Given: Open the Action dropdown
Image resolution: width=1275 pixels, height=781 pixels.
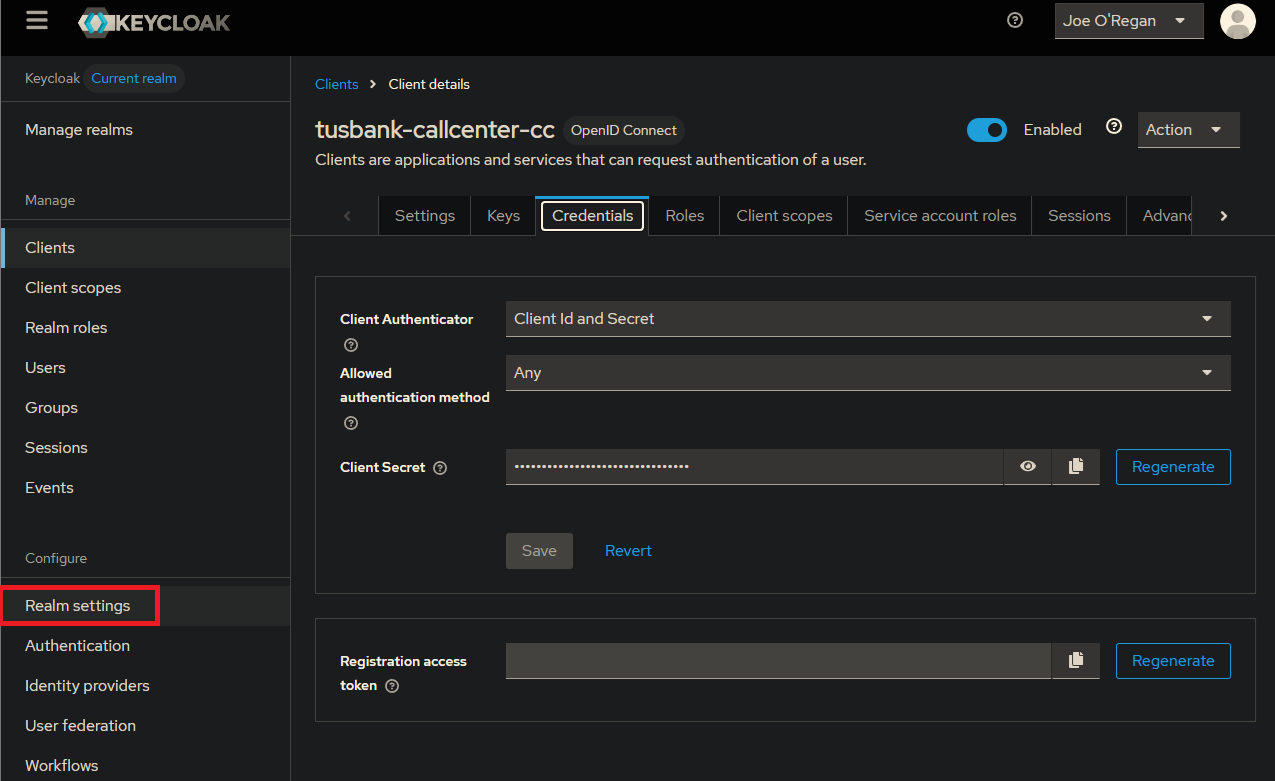Looking at the screenshot, I should click(1188, 130).
